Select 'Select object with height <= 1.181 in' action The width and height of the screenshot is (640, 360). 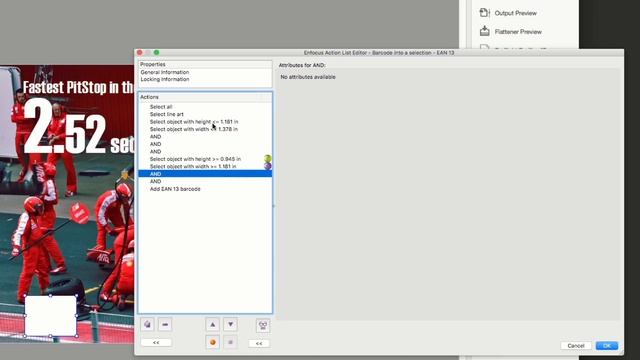click(x=205, y=122)
